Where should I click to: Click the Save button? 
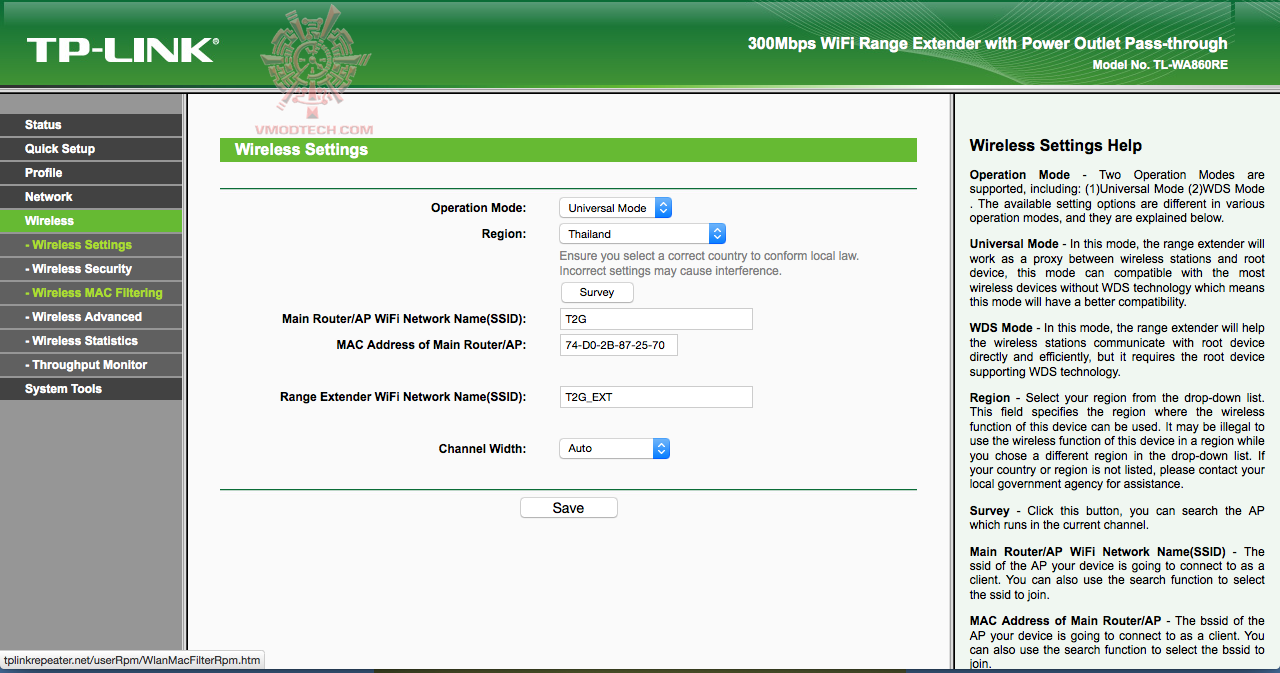pyautogui.click(x=568, y=508)
